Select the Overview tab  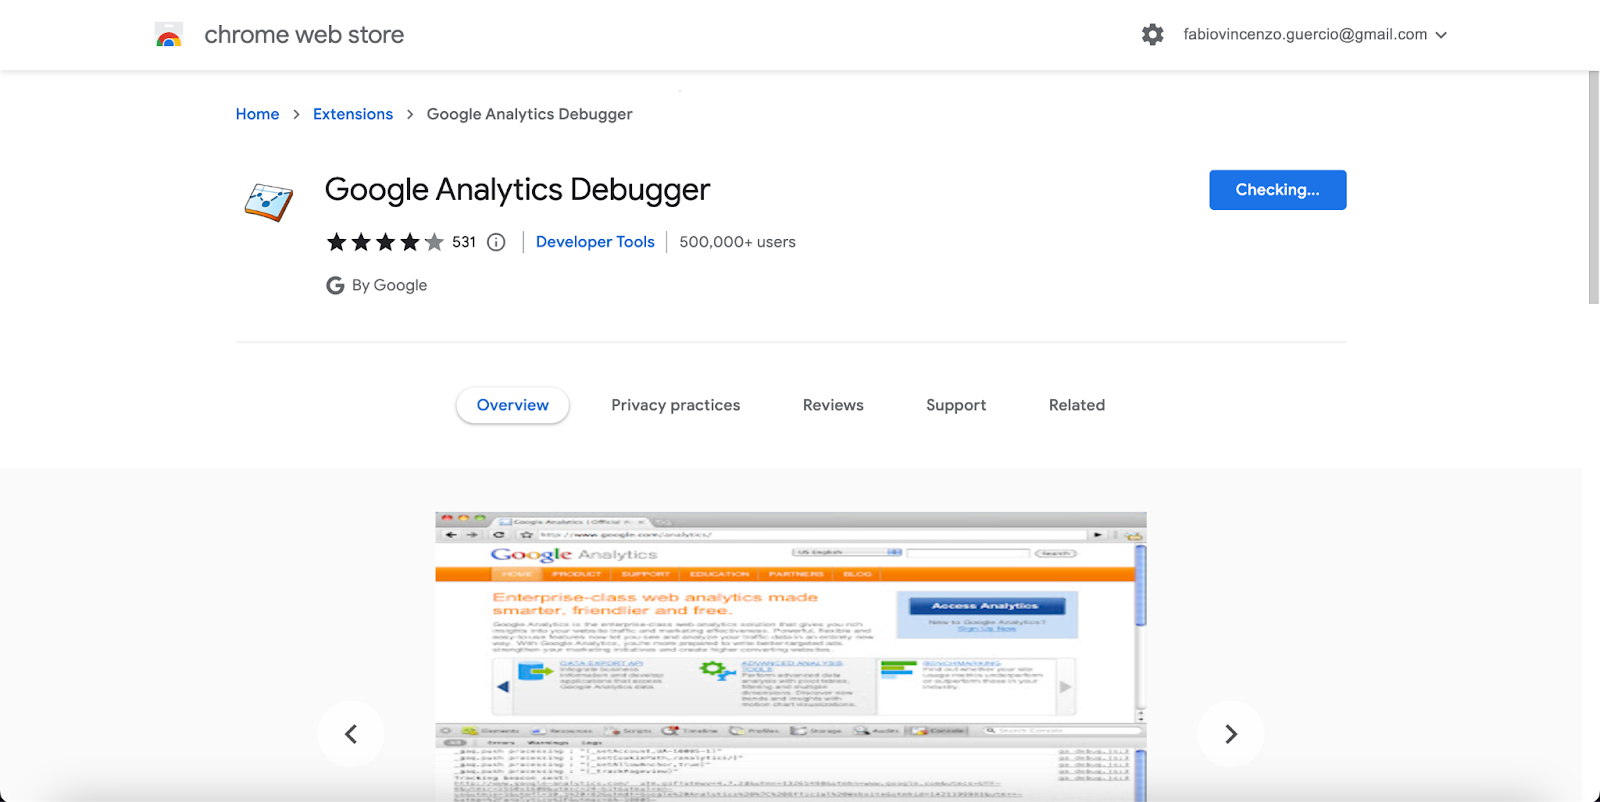coord(513,405)
